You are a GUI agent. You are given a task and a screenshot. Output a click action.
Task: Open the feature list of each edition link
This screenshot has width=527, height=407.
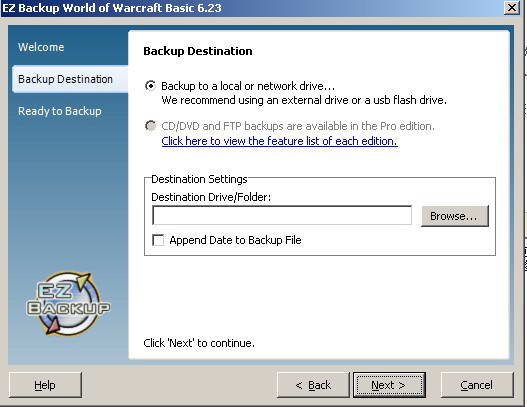tap(279, 141)
